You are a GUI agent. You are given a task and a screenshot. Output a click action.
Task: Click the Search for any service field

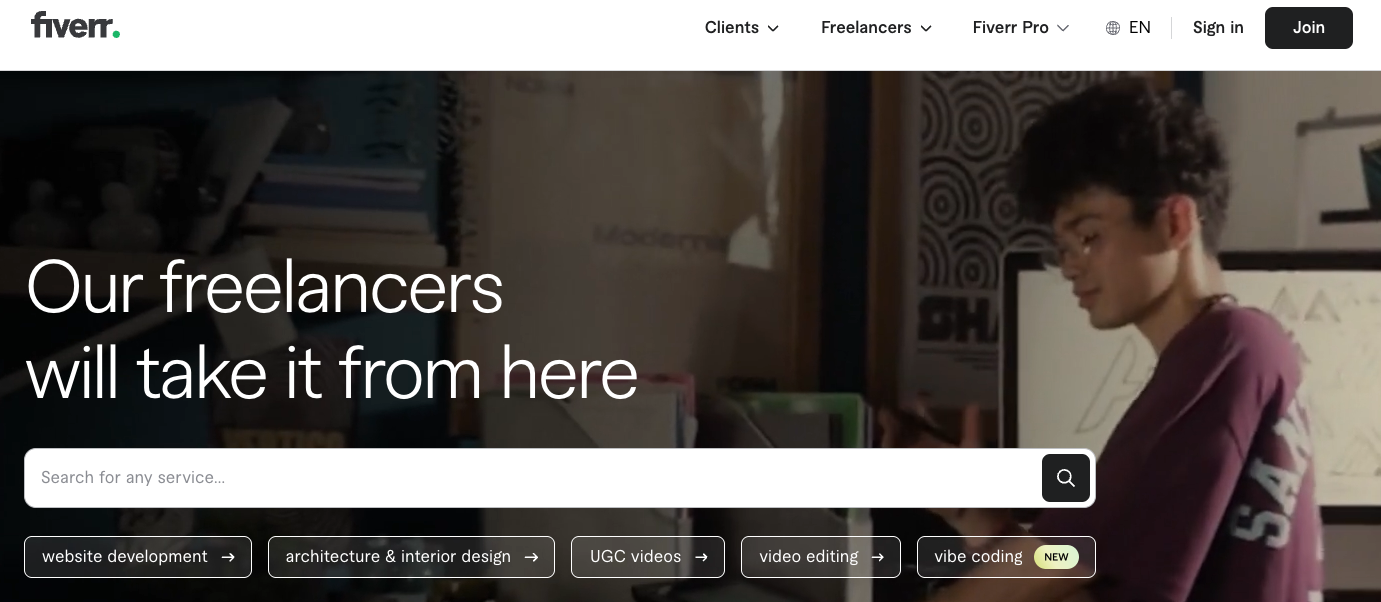tap(532, 478)
